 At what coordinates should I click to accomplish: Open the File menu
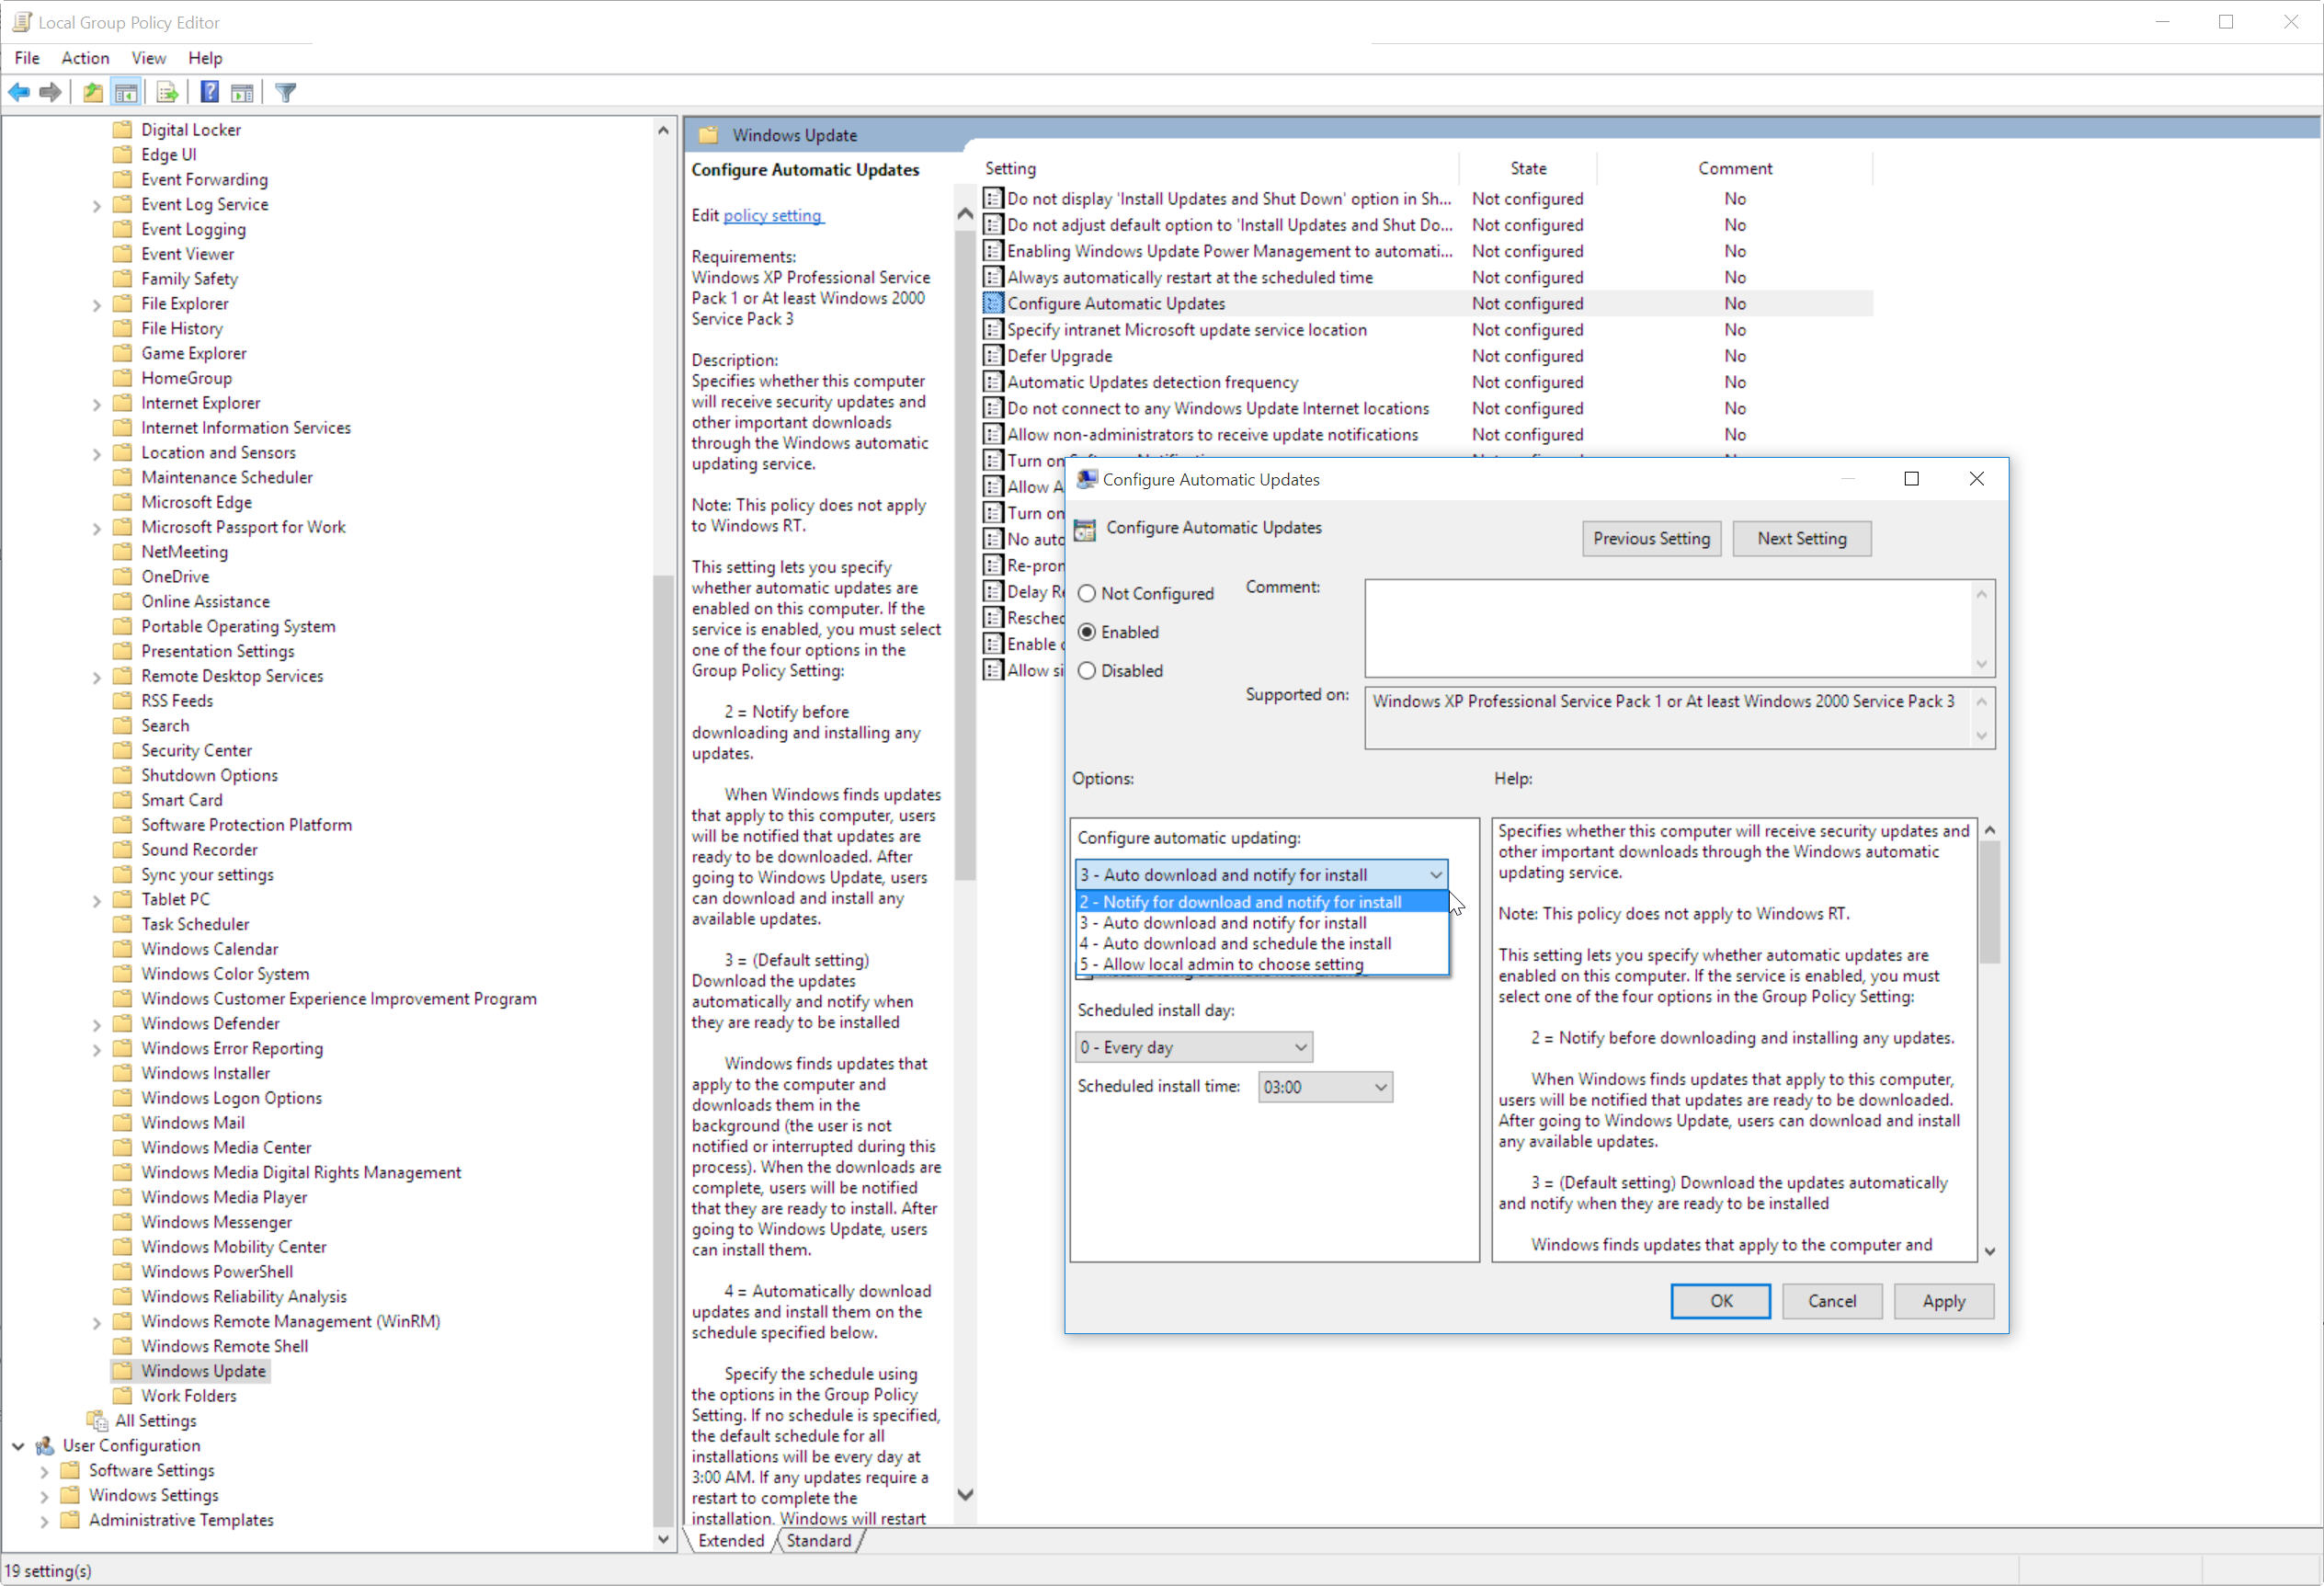click(27, 56)
